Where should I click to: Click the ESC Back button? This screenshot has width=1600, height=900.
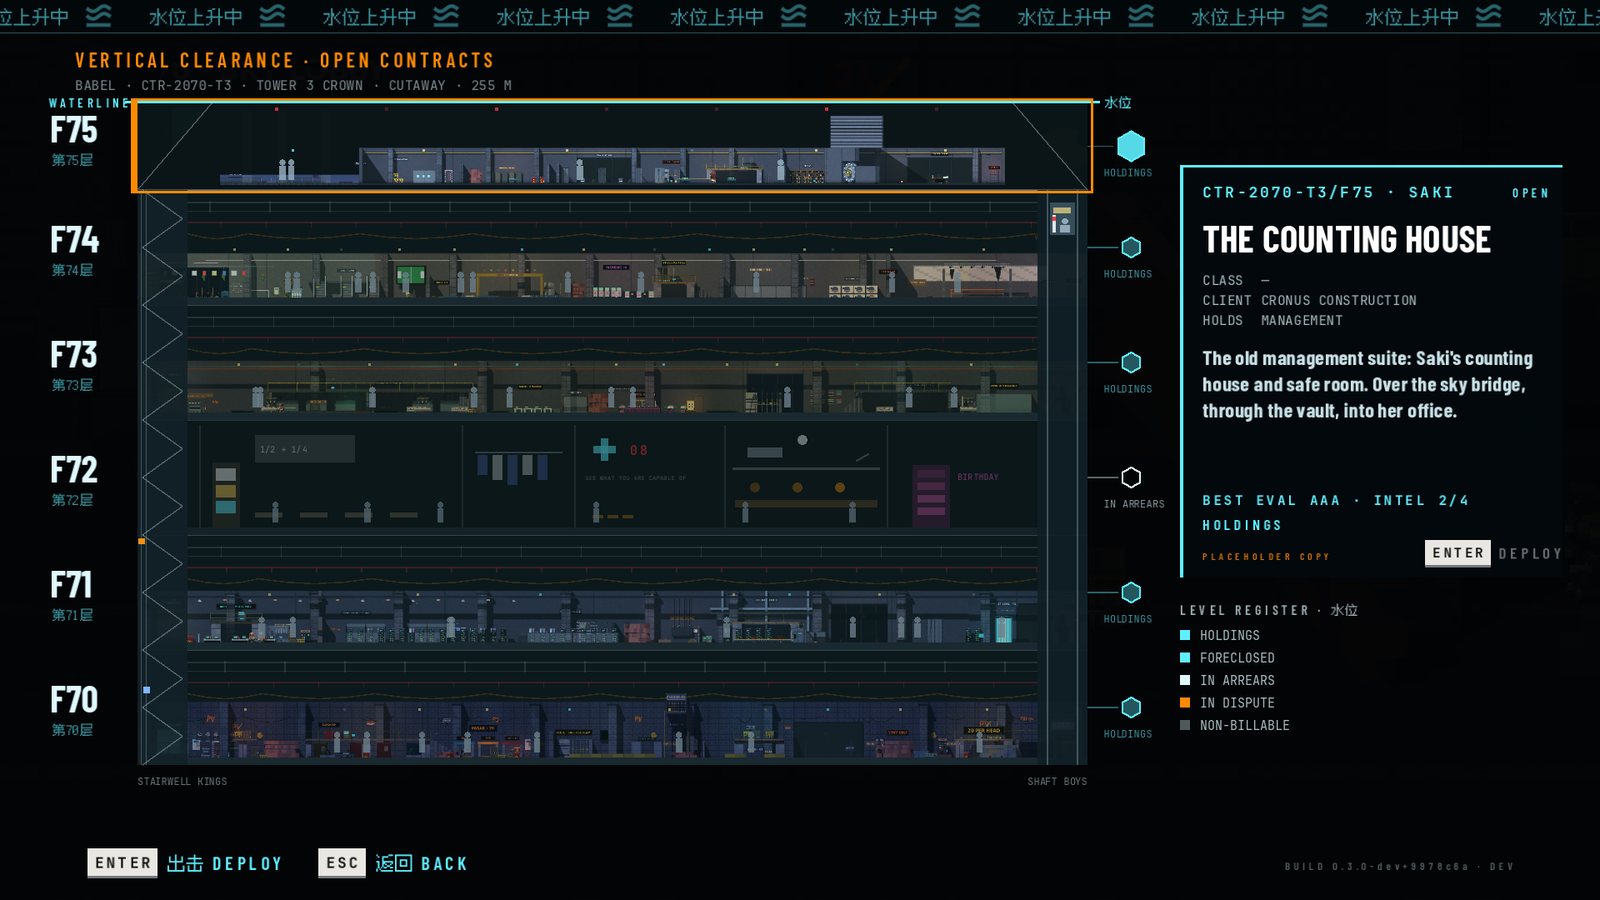pyautogui.click(x=393, y=863)
